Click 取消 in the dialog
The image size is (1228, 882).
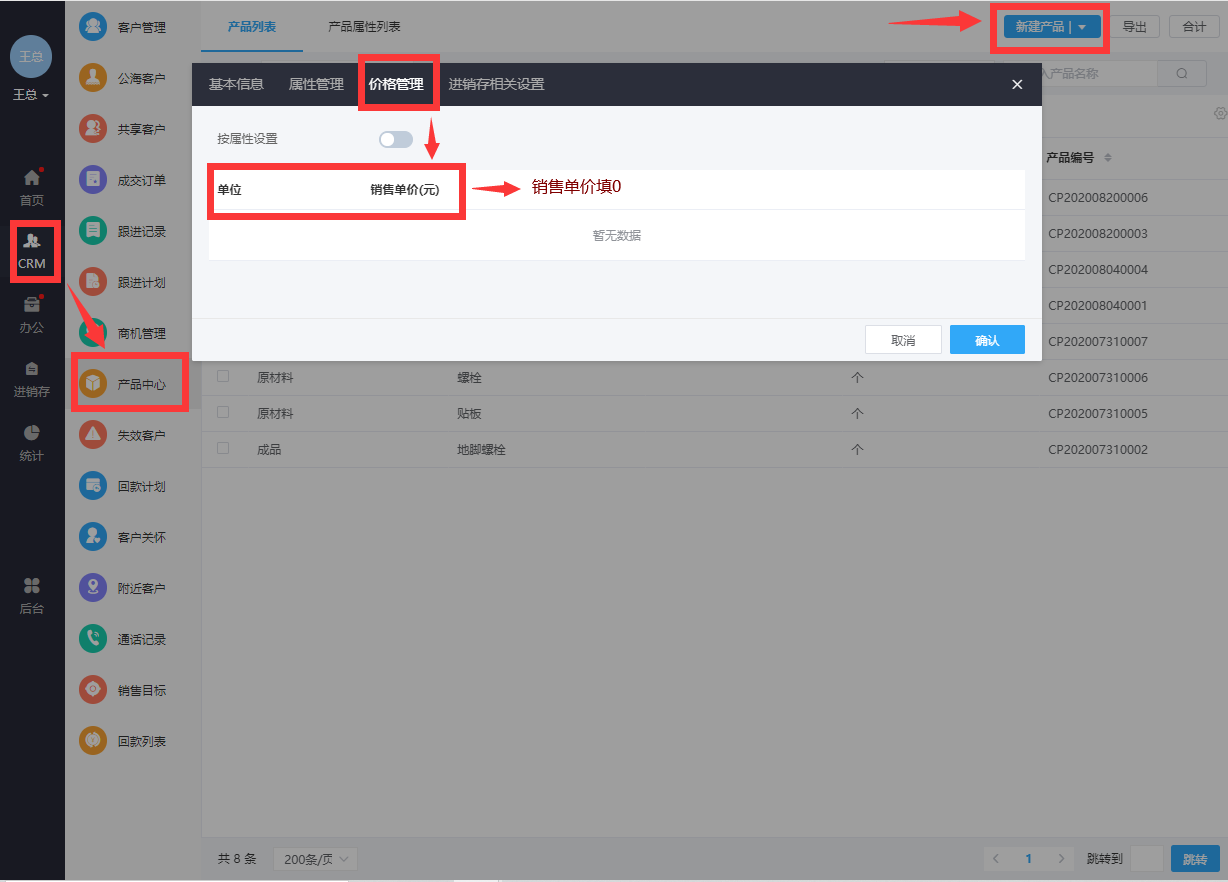(903, 340)
